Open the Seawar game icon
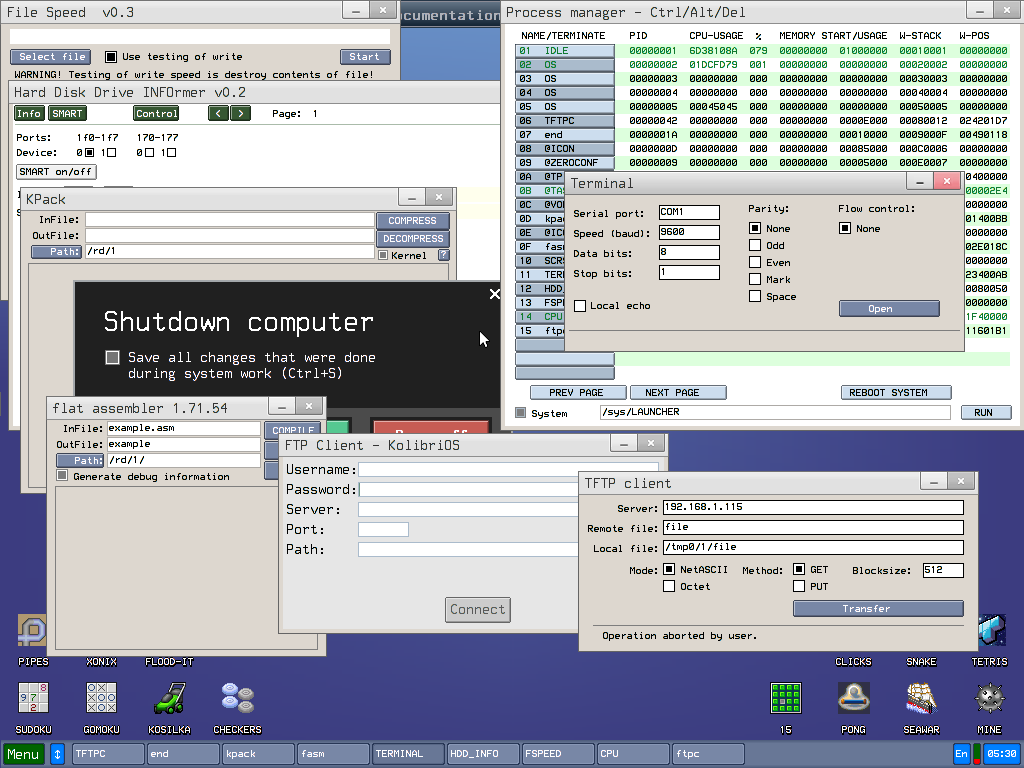 click(921, 698)
